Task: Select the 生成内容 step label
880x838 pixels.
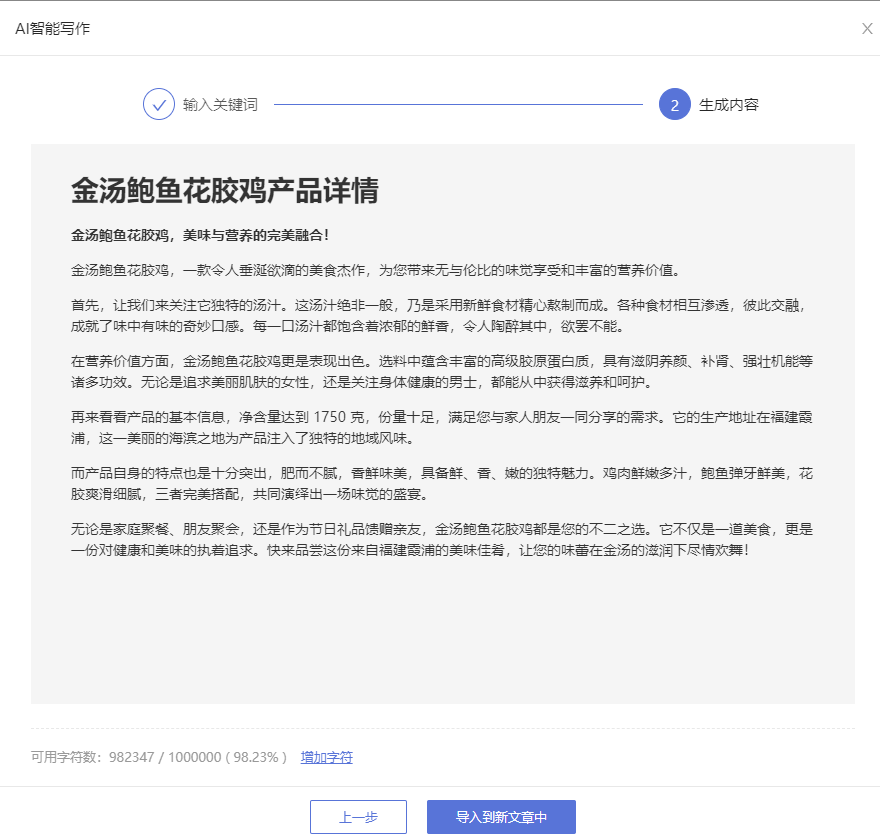Action: tap(729, 104)
